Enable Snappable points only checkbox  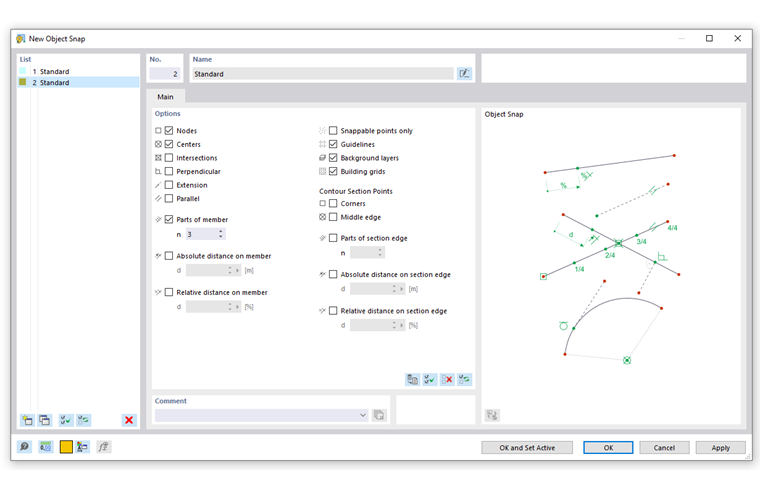(333, 131)
